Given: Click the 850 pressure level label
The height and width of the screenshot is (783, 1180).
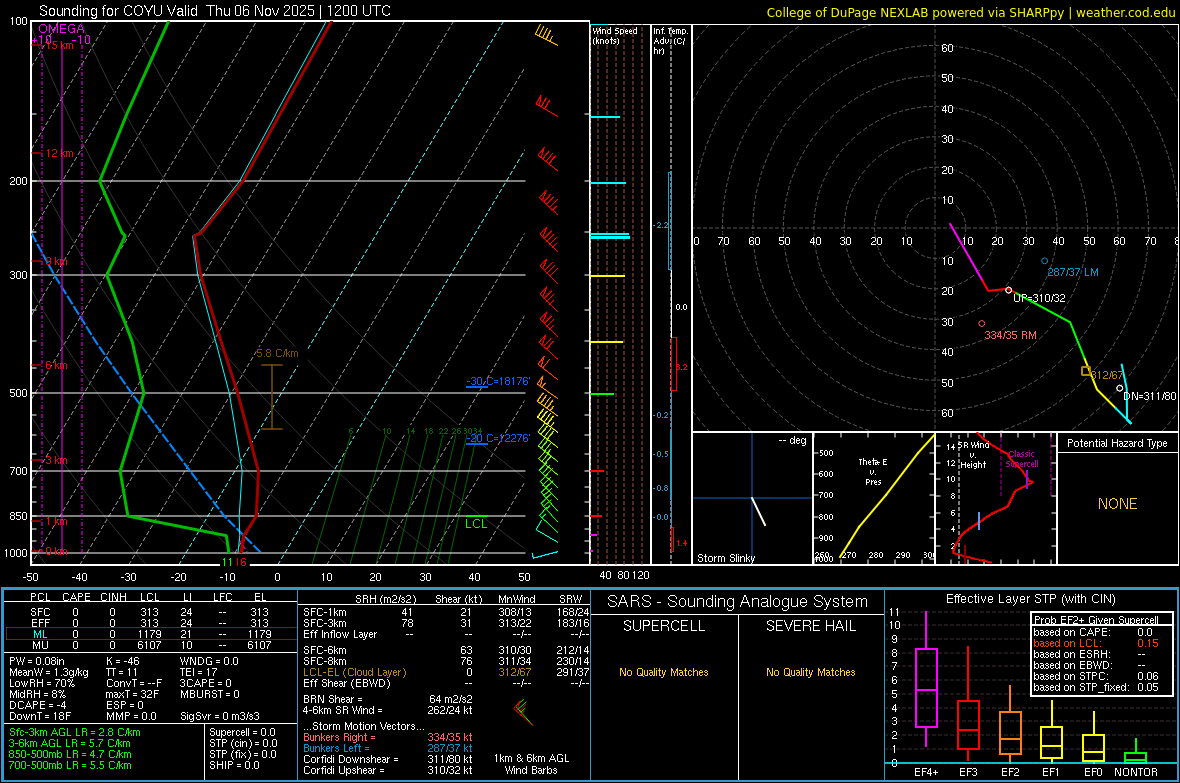Looking at the screenshot, I should 18,516.
